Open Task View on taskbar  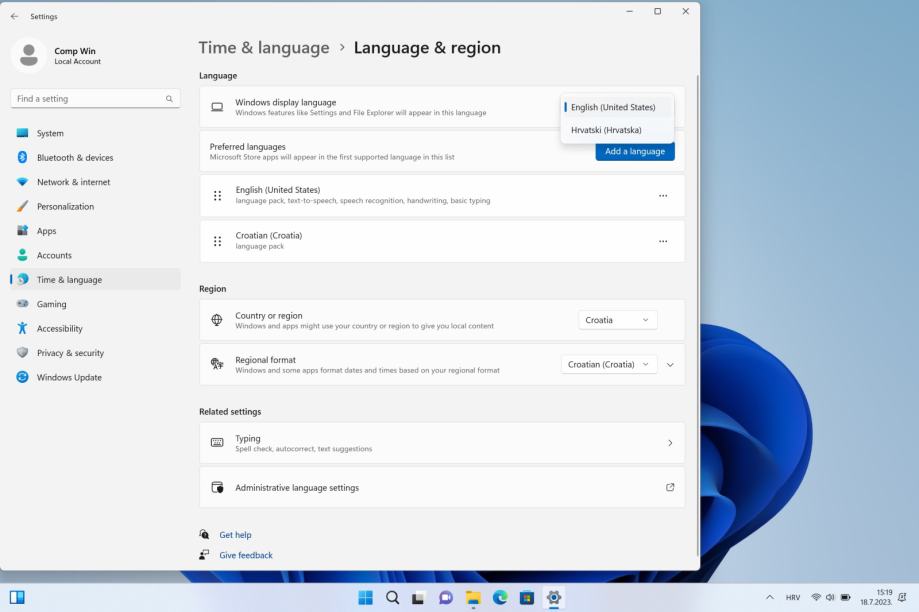[418, 598]
